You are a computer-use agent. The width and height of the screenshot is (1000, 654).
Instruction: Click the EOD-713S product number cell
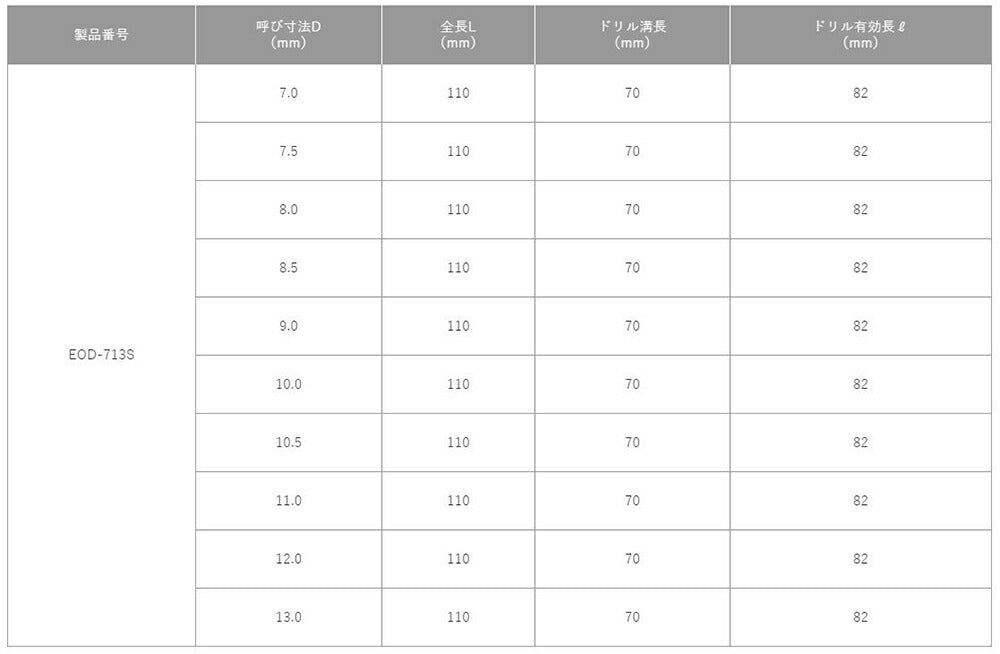(101, 354)
